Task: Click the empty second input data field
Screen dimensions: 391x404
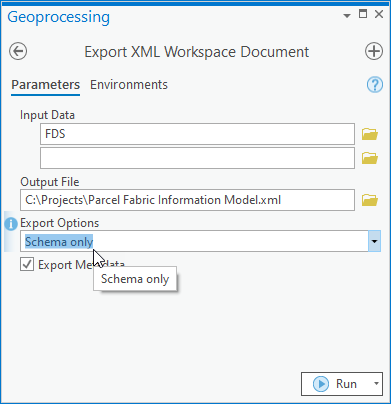Action: click(x=197, y=158)
